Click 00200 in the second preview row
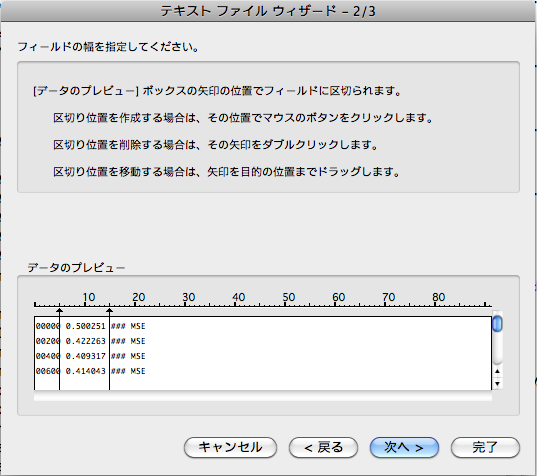537x476 pixels. (48, 341)
